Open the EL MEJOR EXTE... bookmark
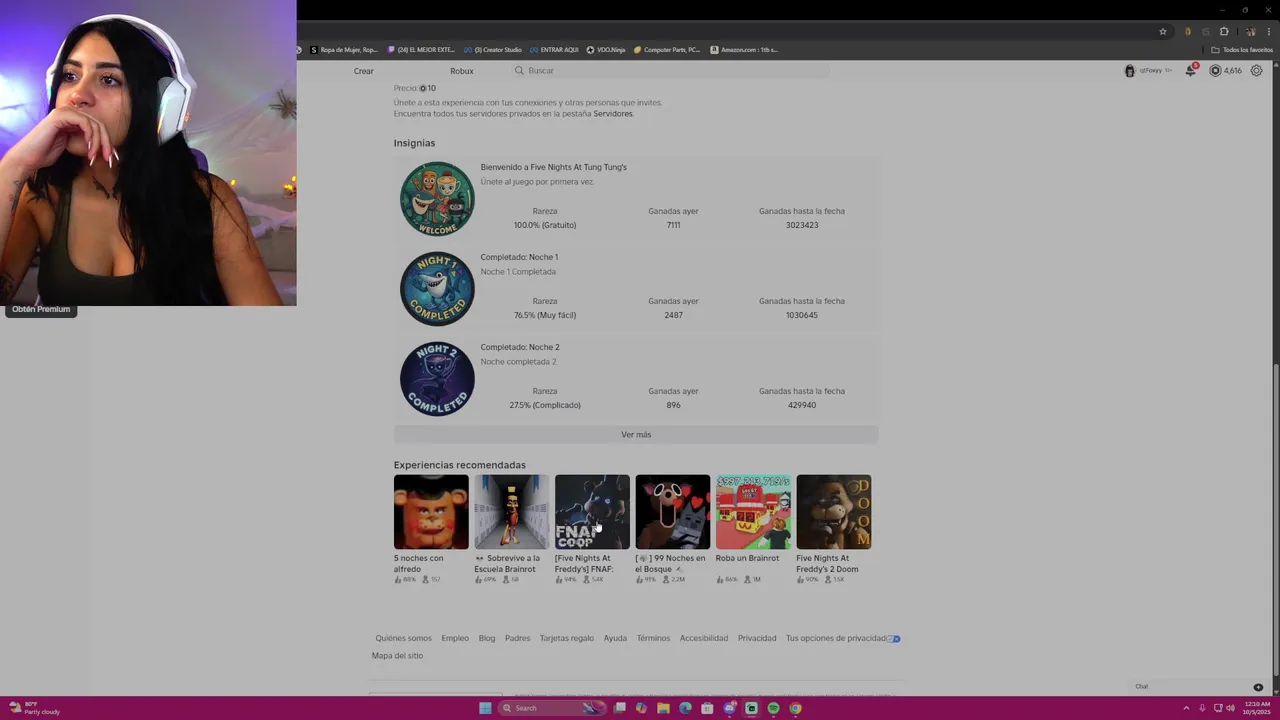The image size is (1280, 720). (420, 49)
